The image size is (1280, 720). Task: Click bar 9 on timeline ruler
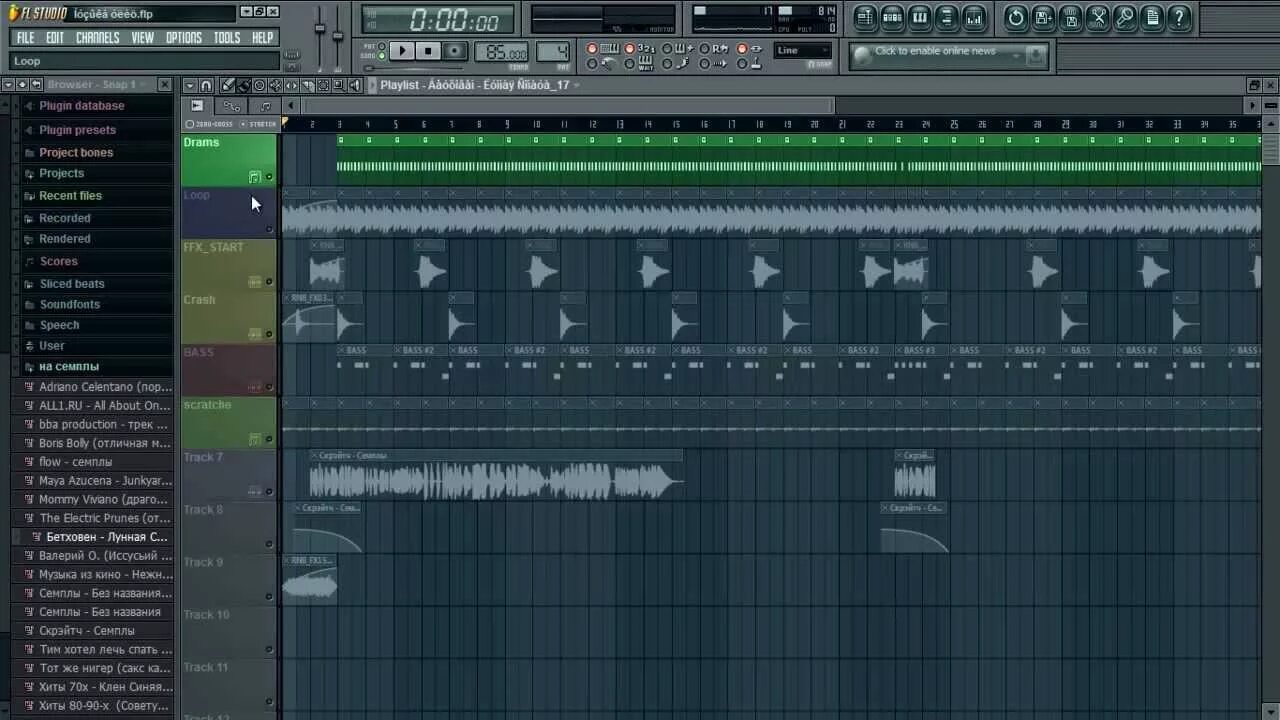click(508, 124)
